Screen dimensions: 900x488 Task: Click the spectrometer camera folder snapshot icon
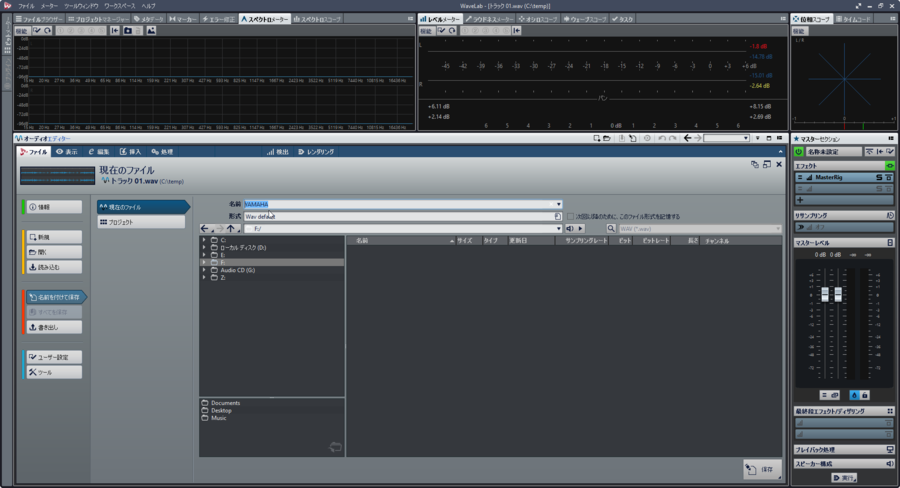click(x=128, y=30)
